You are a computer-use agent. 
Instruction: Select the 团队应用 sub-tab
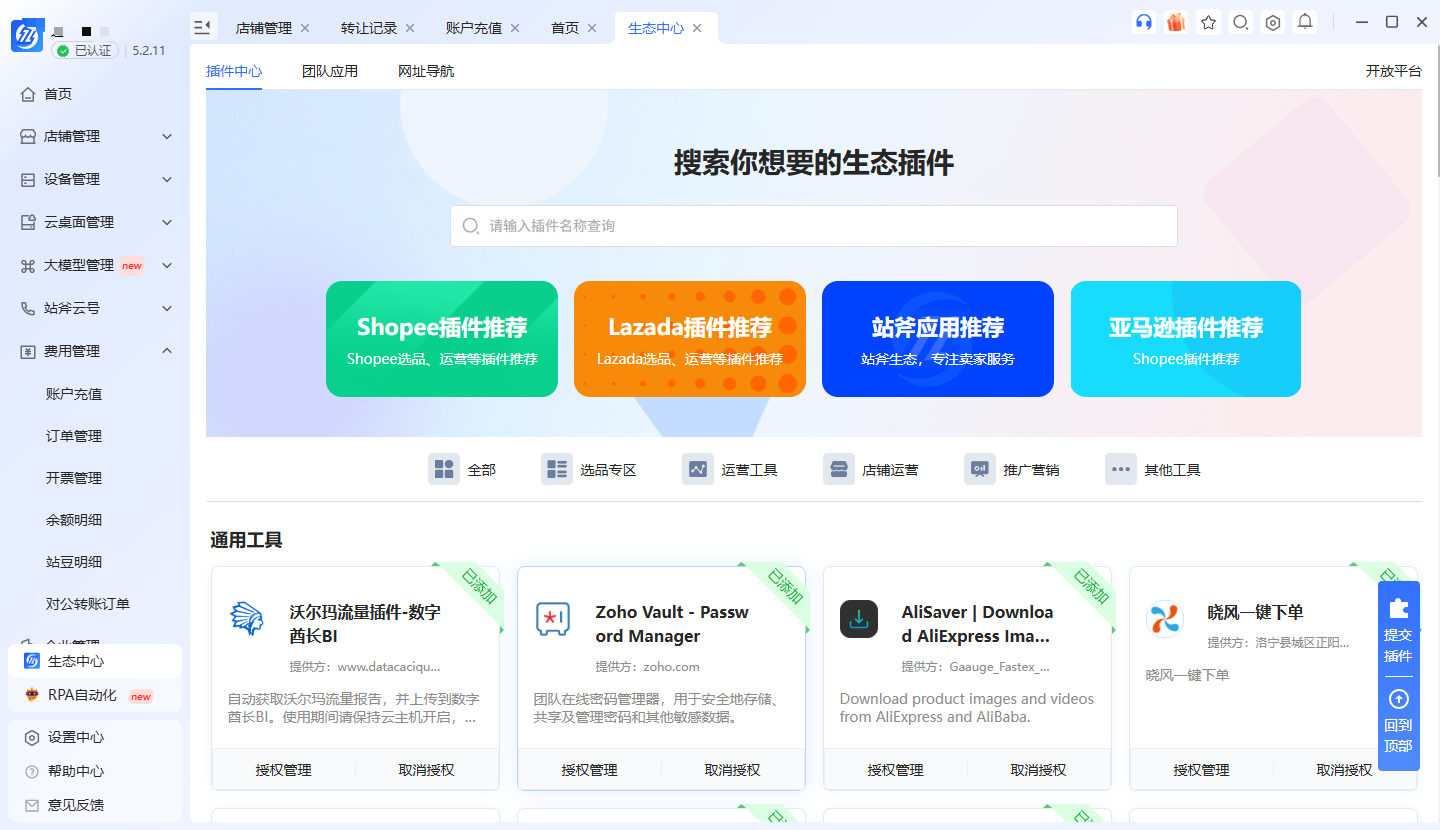330,71
